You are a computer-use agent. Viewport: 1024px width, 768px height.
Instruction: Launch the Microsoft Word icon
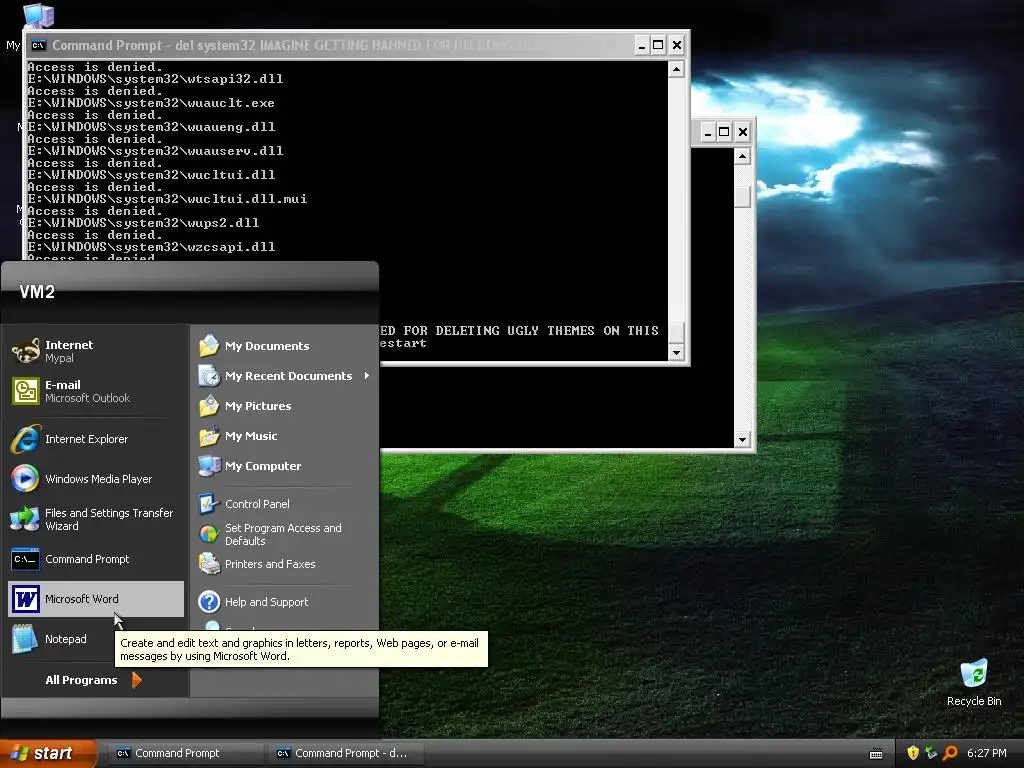tap(26, 599)
